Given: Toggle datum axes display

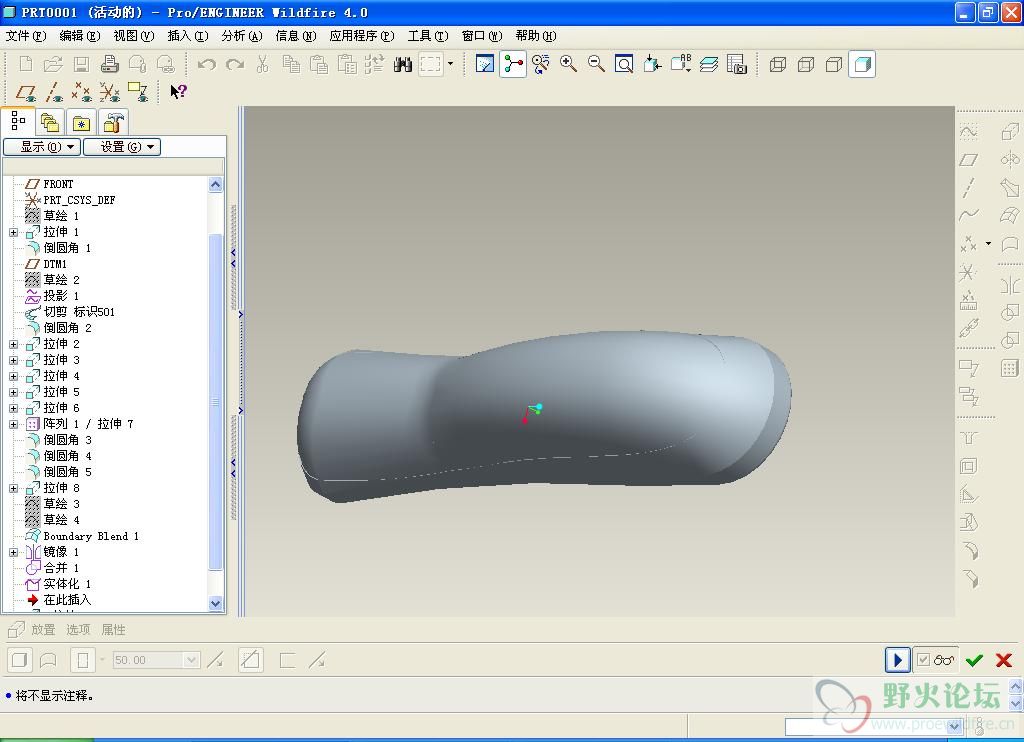Looking at the screenshot, I should pyautogui.click(x=54, y=91).
